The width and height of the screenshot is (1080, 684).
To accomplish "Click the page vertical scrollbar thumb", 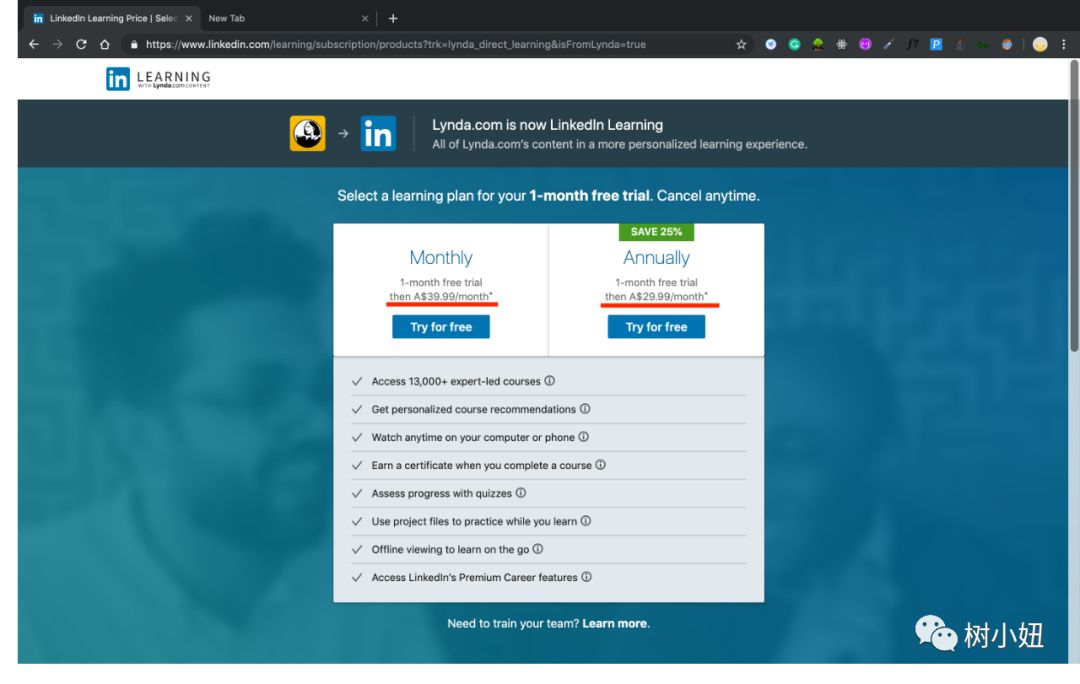I will tap(1074, 207).
